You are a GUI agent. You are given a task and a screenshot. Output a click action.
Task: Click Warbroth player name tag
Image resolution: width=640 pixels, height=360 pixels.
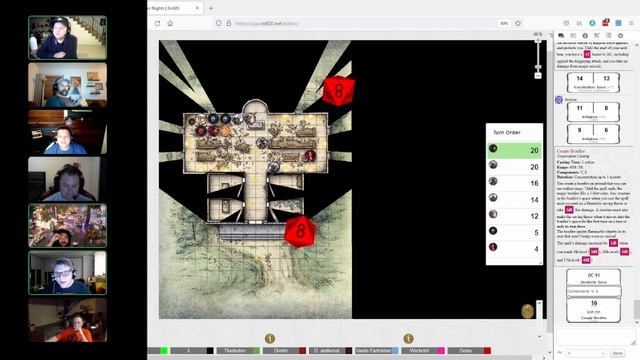pyautogui.click(x=420, y=351)
